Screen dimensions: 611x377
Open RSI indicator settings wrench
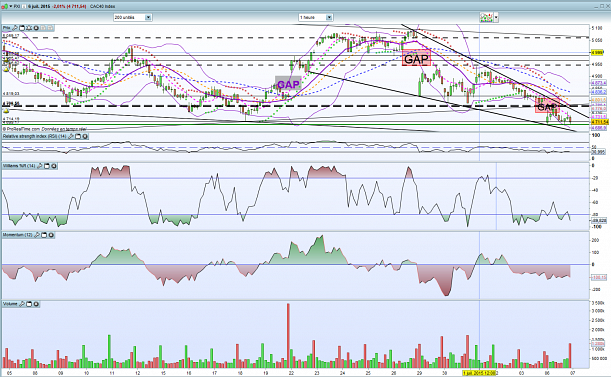[71, 136]
